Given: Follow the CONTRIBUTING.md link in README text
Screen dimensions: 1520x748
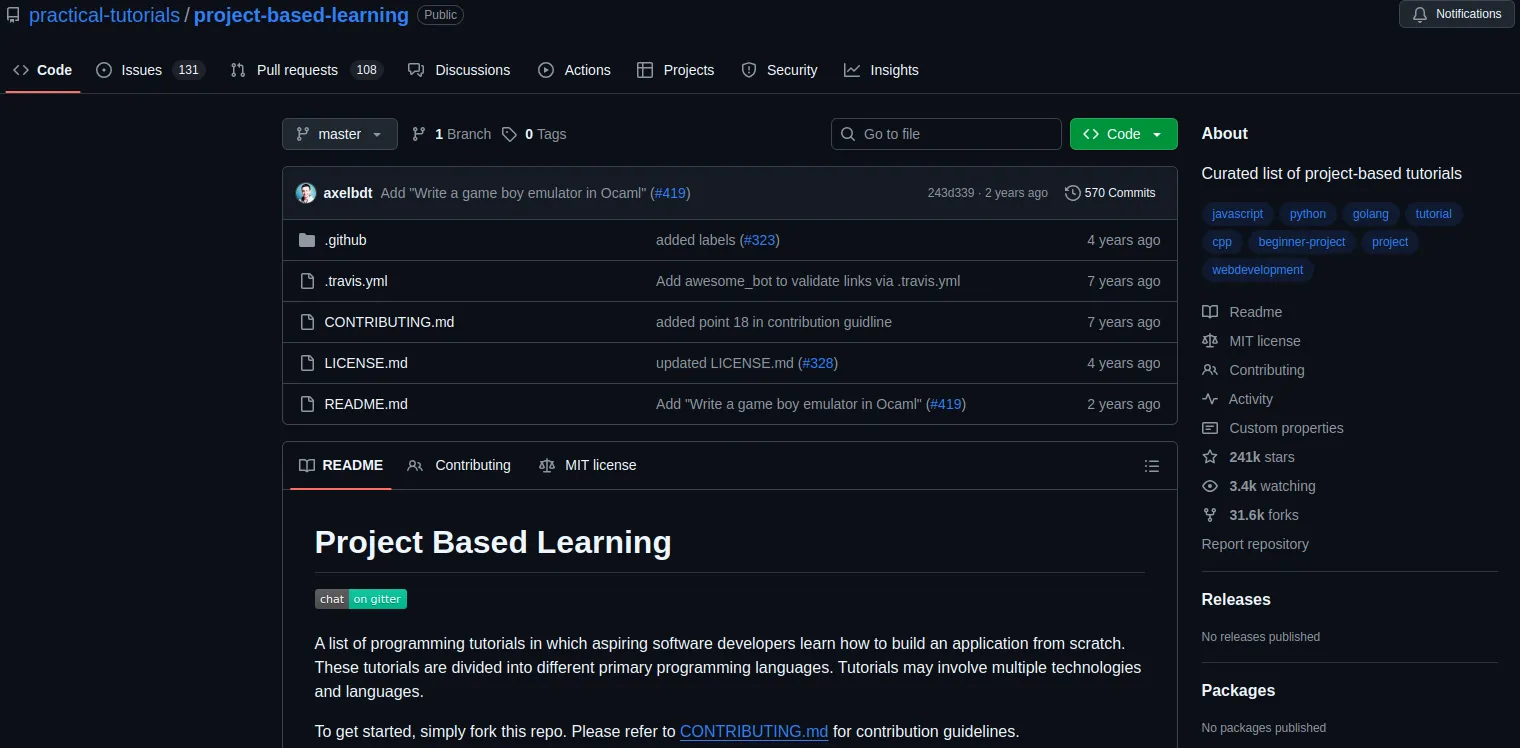Looking at the screenshot, I should point(754,731).
